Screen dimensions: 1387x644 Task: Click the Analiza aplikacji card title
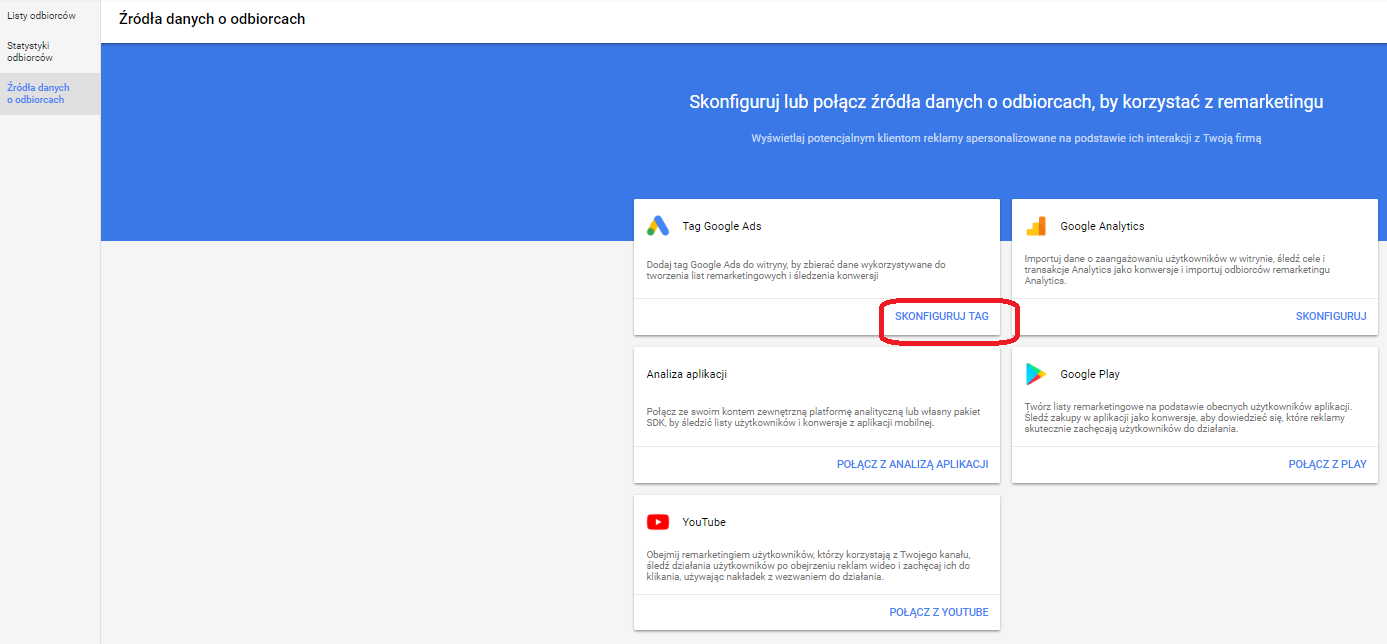[x=686, y=374]
